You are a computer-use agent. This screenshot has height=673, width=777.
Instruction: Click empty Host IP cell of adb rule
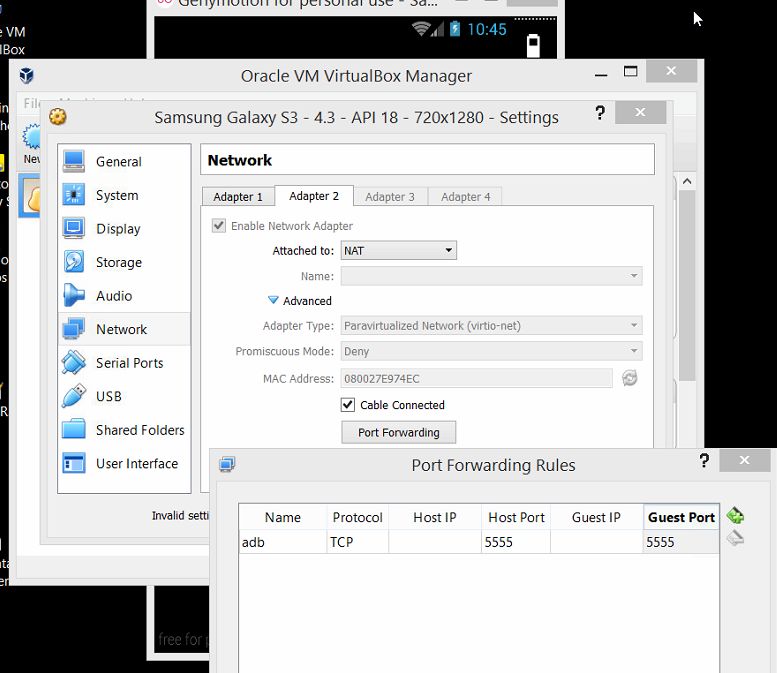(435, 542)
